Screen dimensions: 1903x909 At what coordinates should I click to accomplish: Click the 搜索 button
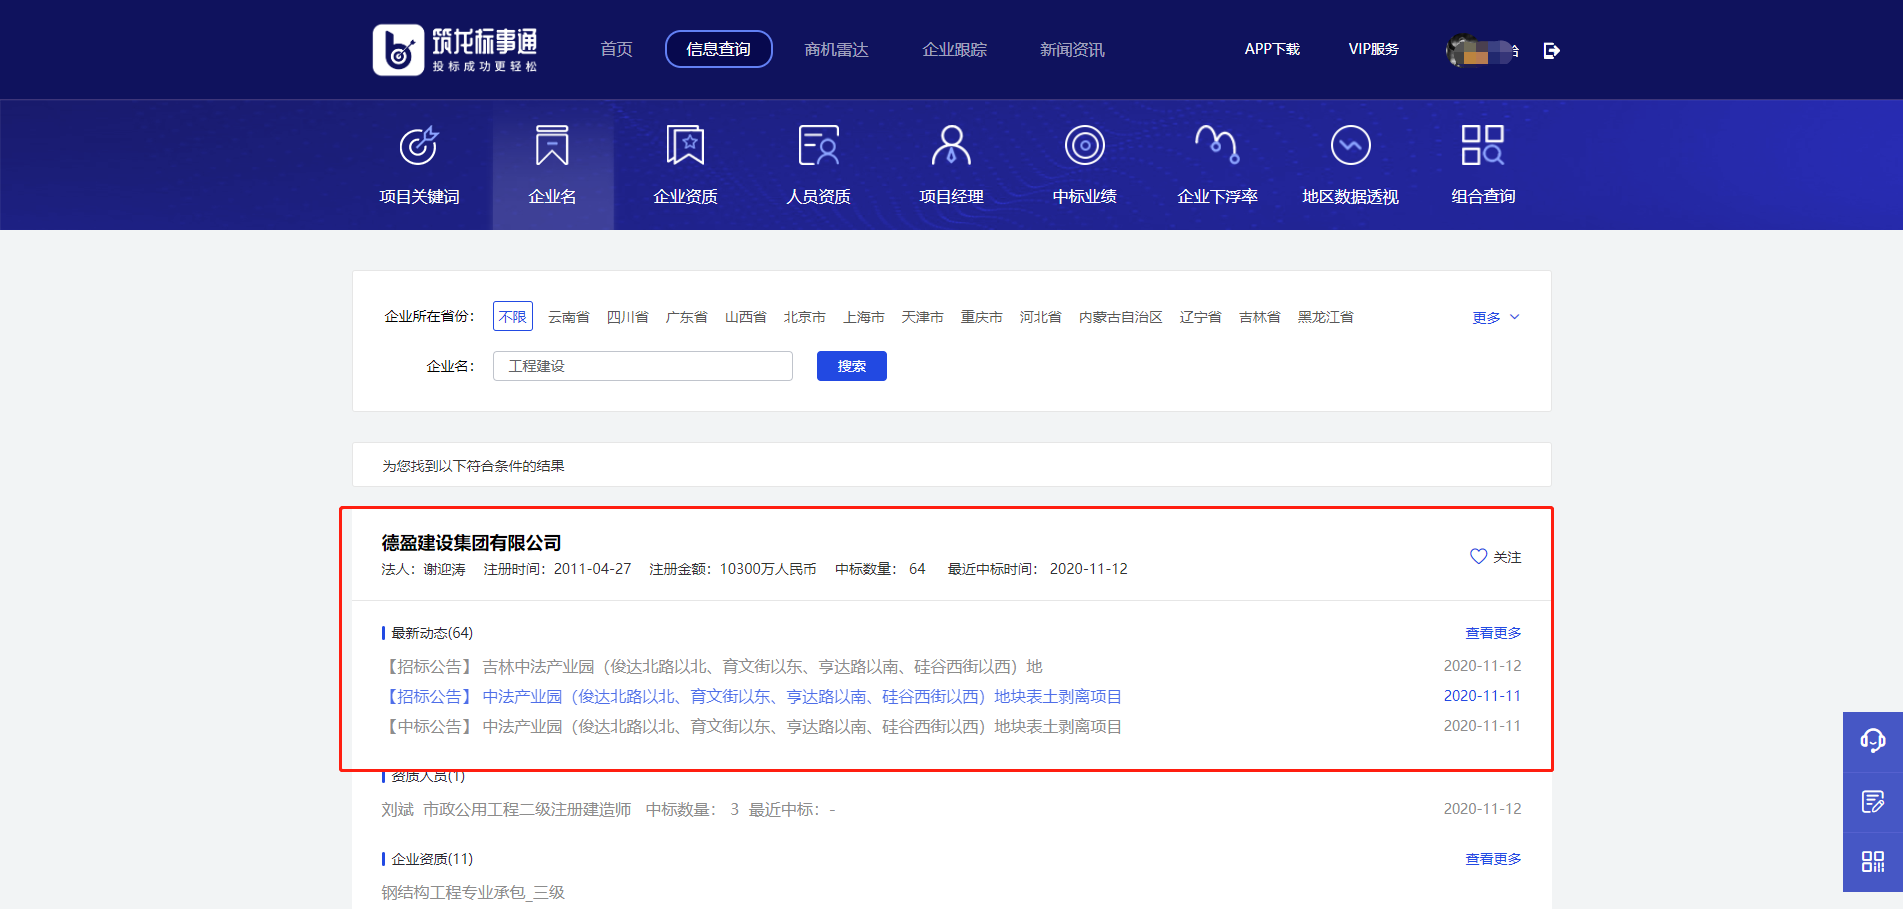(851, 365)
